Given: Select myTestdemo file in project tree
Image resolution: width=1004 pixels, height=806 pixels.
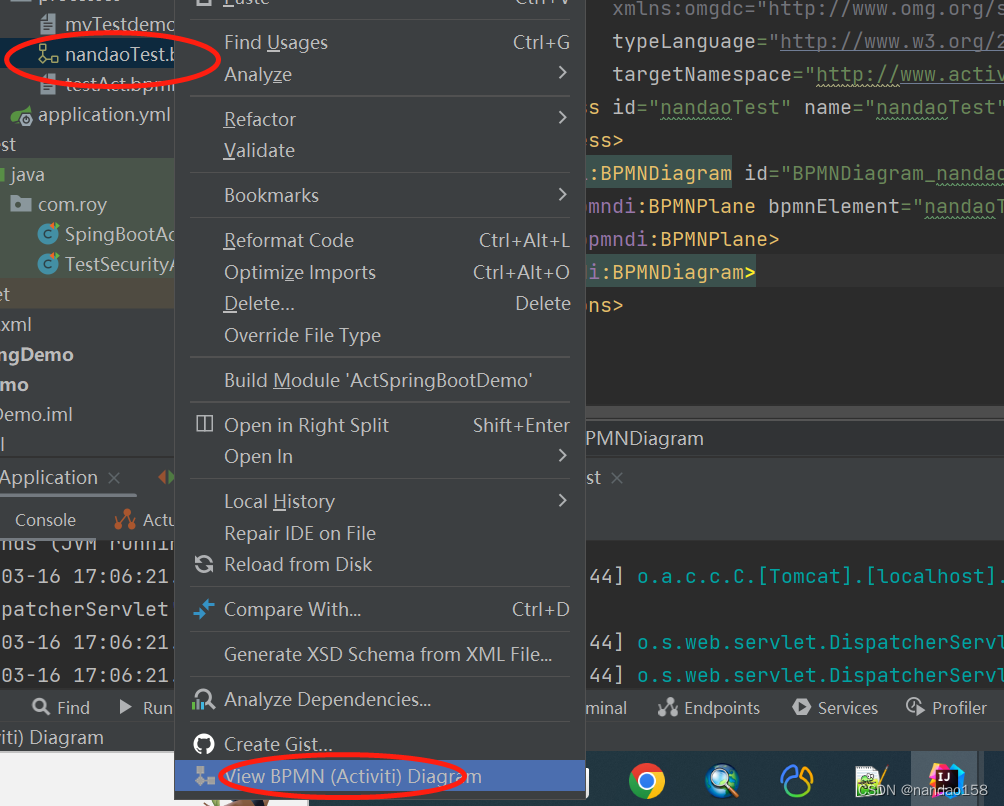Looking at the screenshot, I should [120, 24].
